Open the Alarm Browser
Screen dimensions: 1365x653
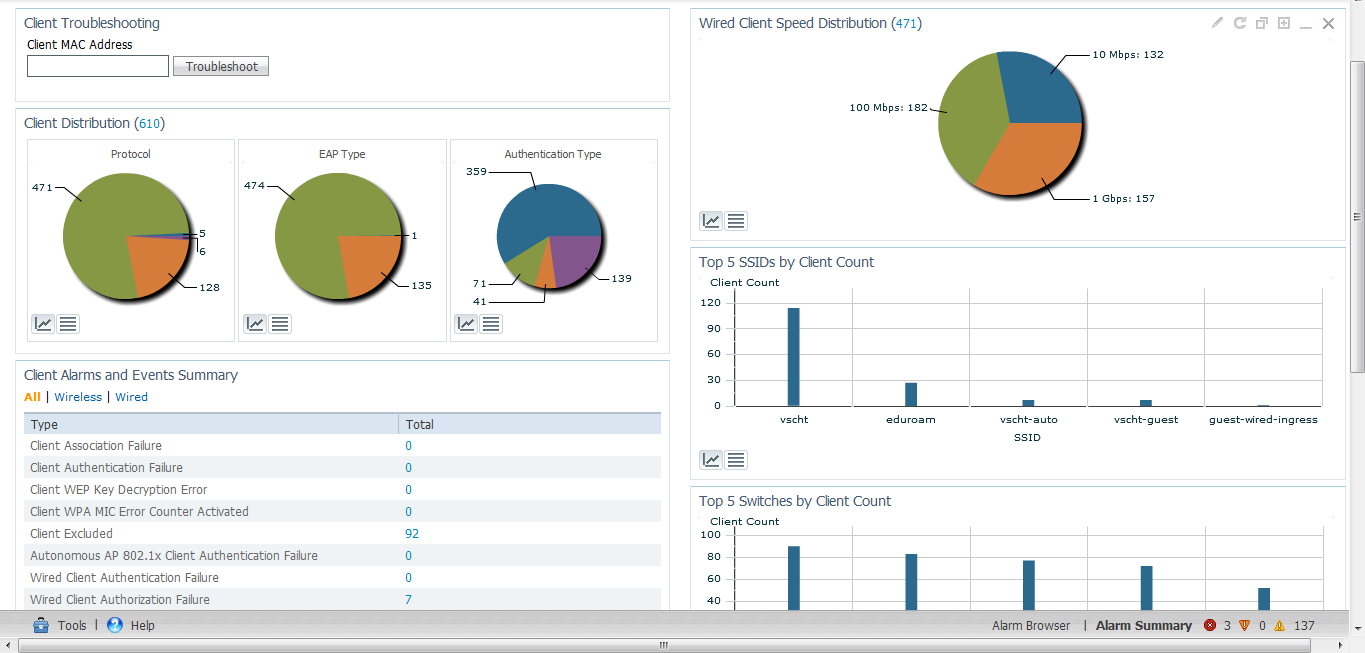(x=1031, y=626)
